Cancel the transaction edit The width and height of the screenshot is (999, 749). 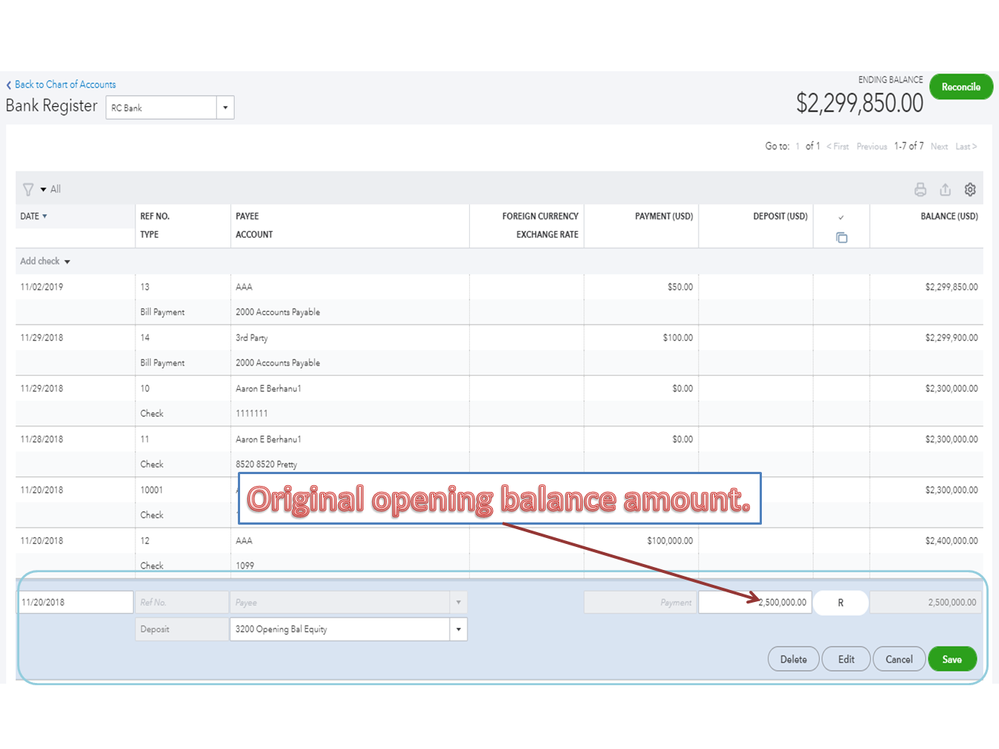[899, 659]
